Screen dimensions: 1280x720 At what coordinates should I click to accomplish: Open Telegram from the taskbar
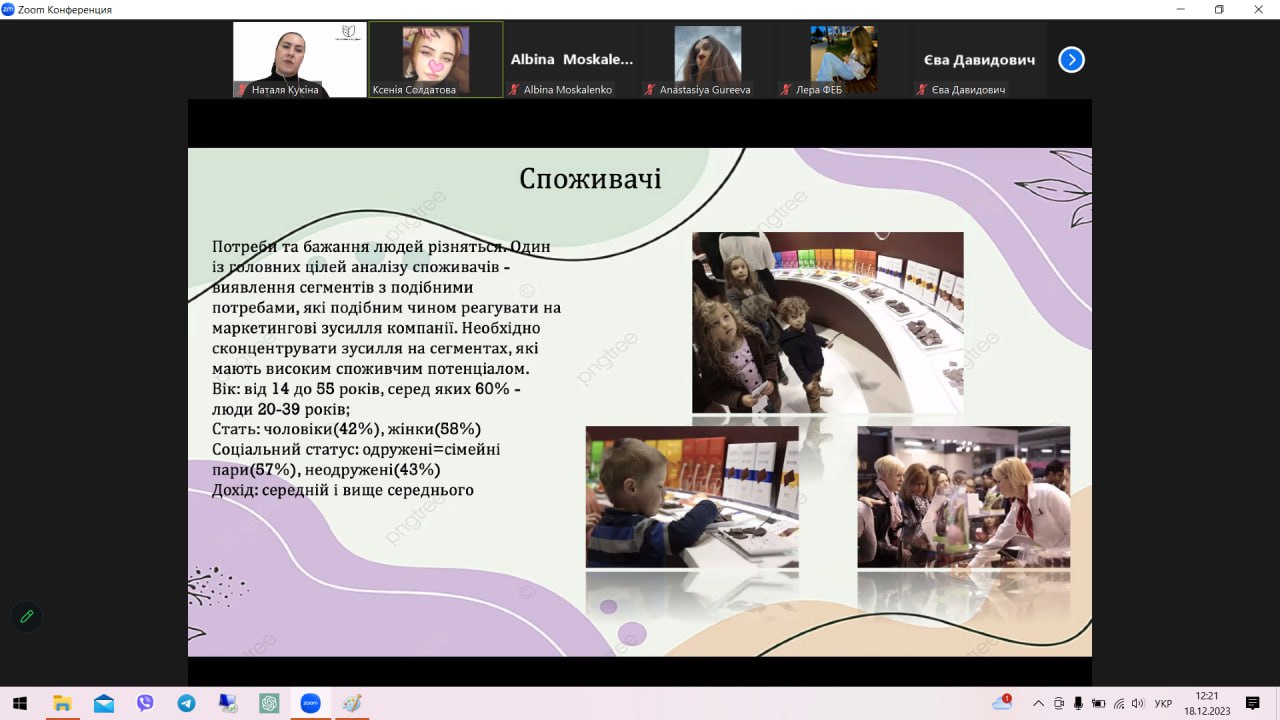186,703
